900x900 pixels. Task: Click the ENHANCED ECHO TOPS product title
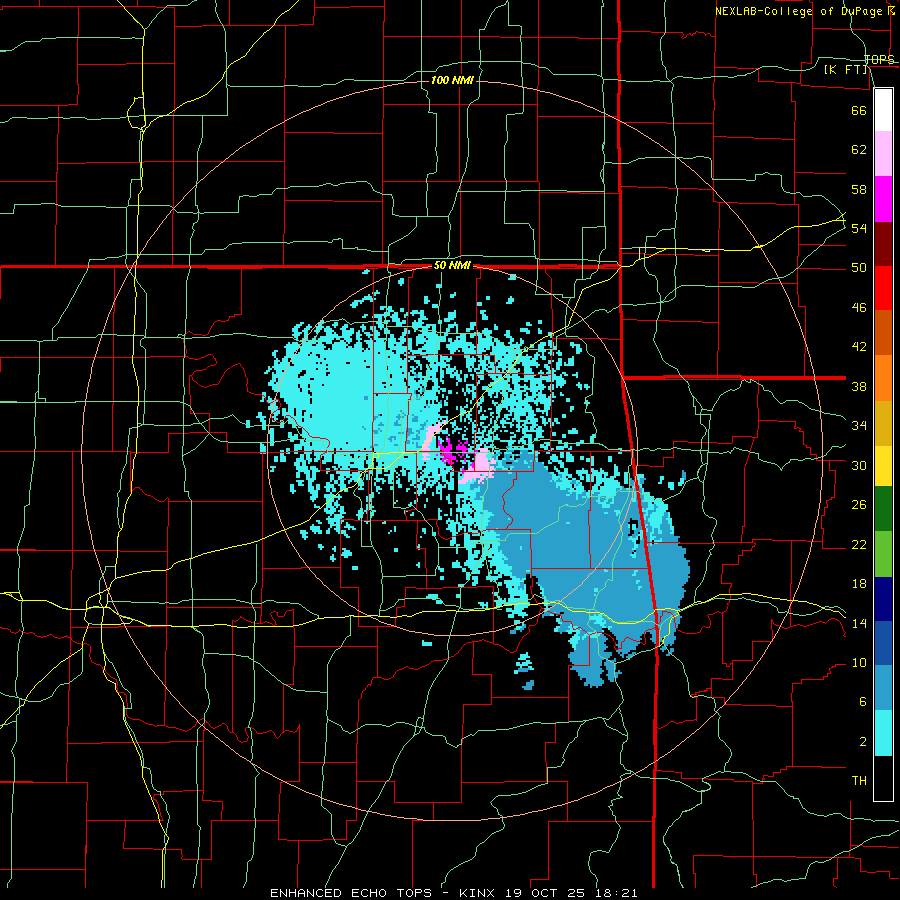point(351,893)
